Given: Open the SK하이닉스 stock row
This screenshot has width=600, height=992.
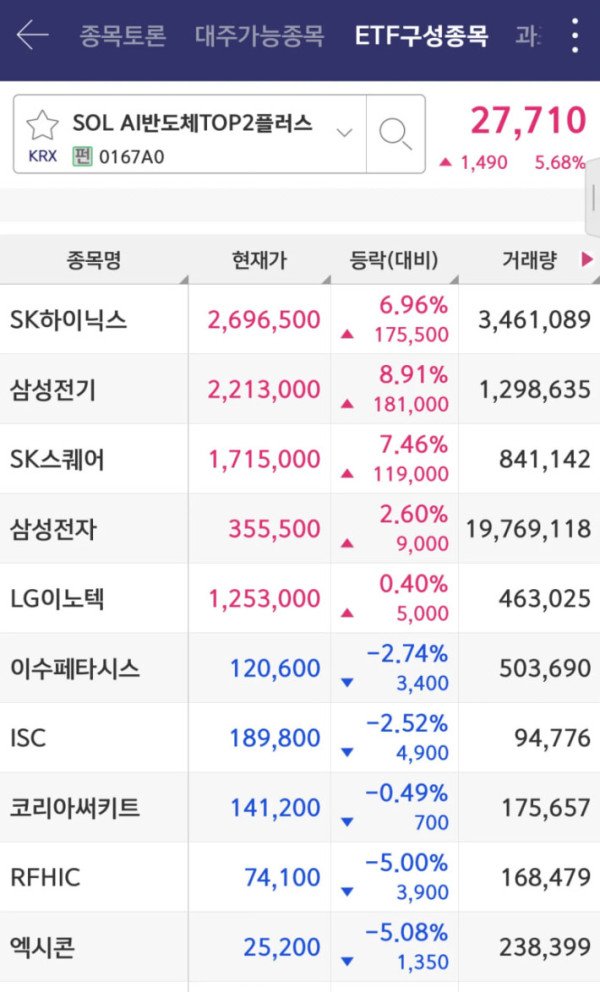Looking at the screenshot, I should pyautogui.click(x=300, y=319).
